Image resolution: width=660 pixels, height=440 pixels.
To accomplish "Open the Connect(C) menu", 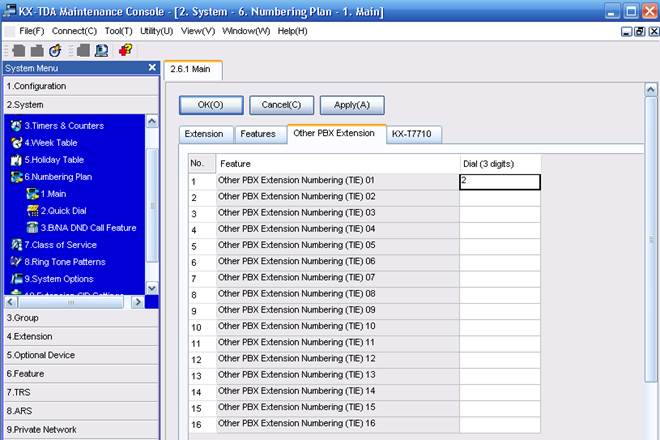I will (x=74, y=31).
